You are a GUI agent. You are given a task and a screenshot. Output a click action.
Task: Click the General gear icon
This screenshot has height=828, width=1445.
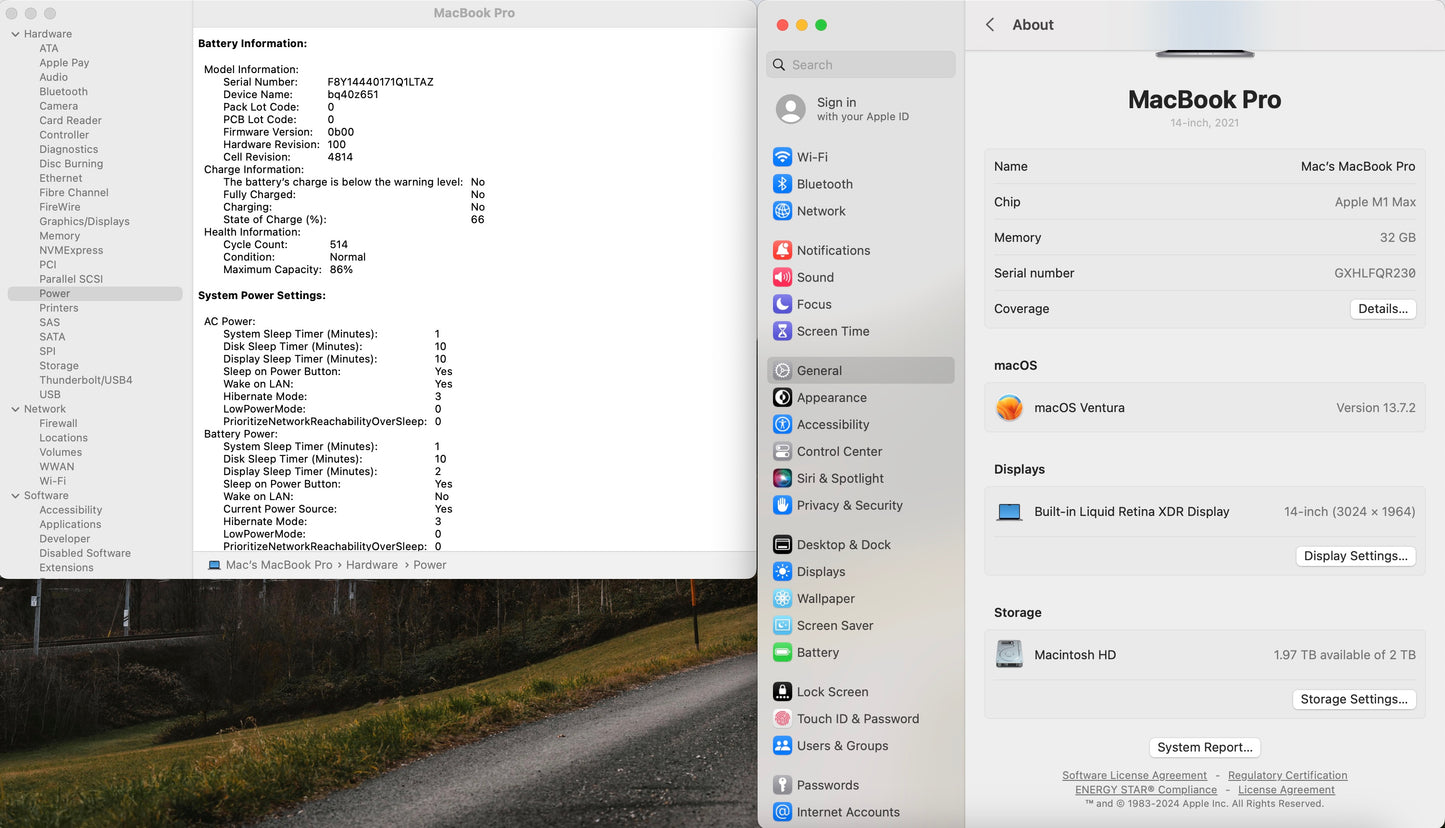pyautogui.click(x=782, y=370)
